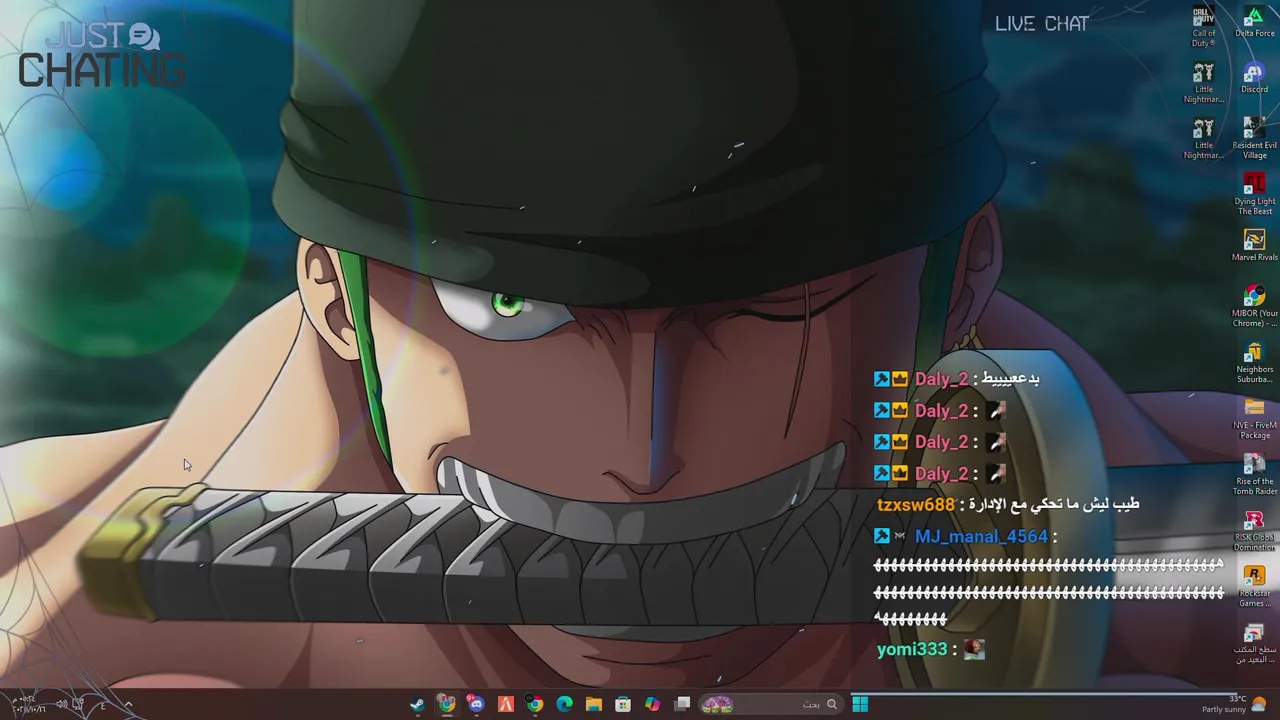Switch input language via the ع indicator
Screen dimensions: 1280x720
(x=103, y=704)
